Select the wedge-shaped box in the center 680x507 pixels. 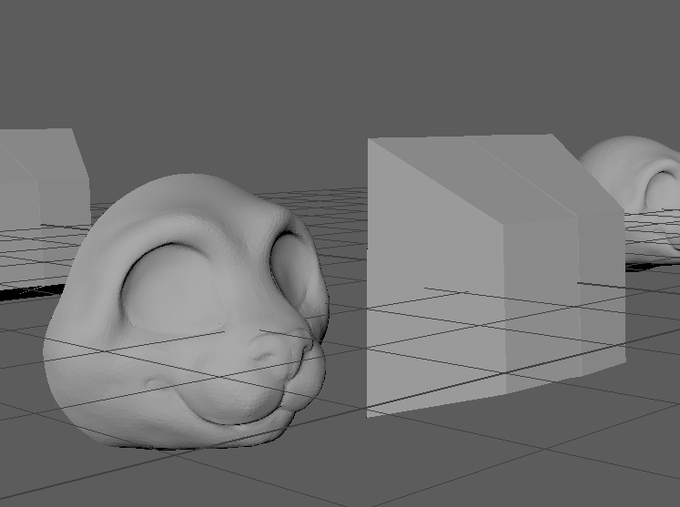[496, 276]
